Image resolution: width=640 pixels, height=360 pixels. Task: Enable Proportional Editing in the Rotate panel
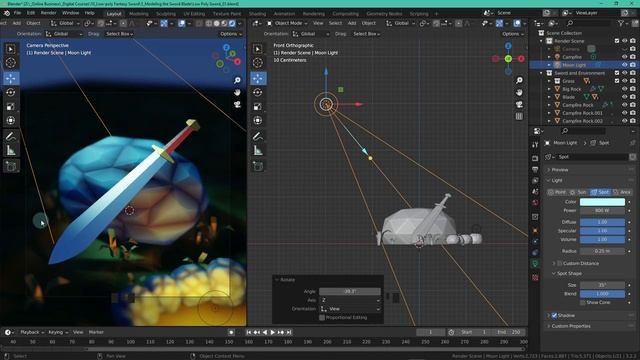pyautogui.click(x=322, y=317)
